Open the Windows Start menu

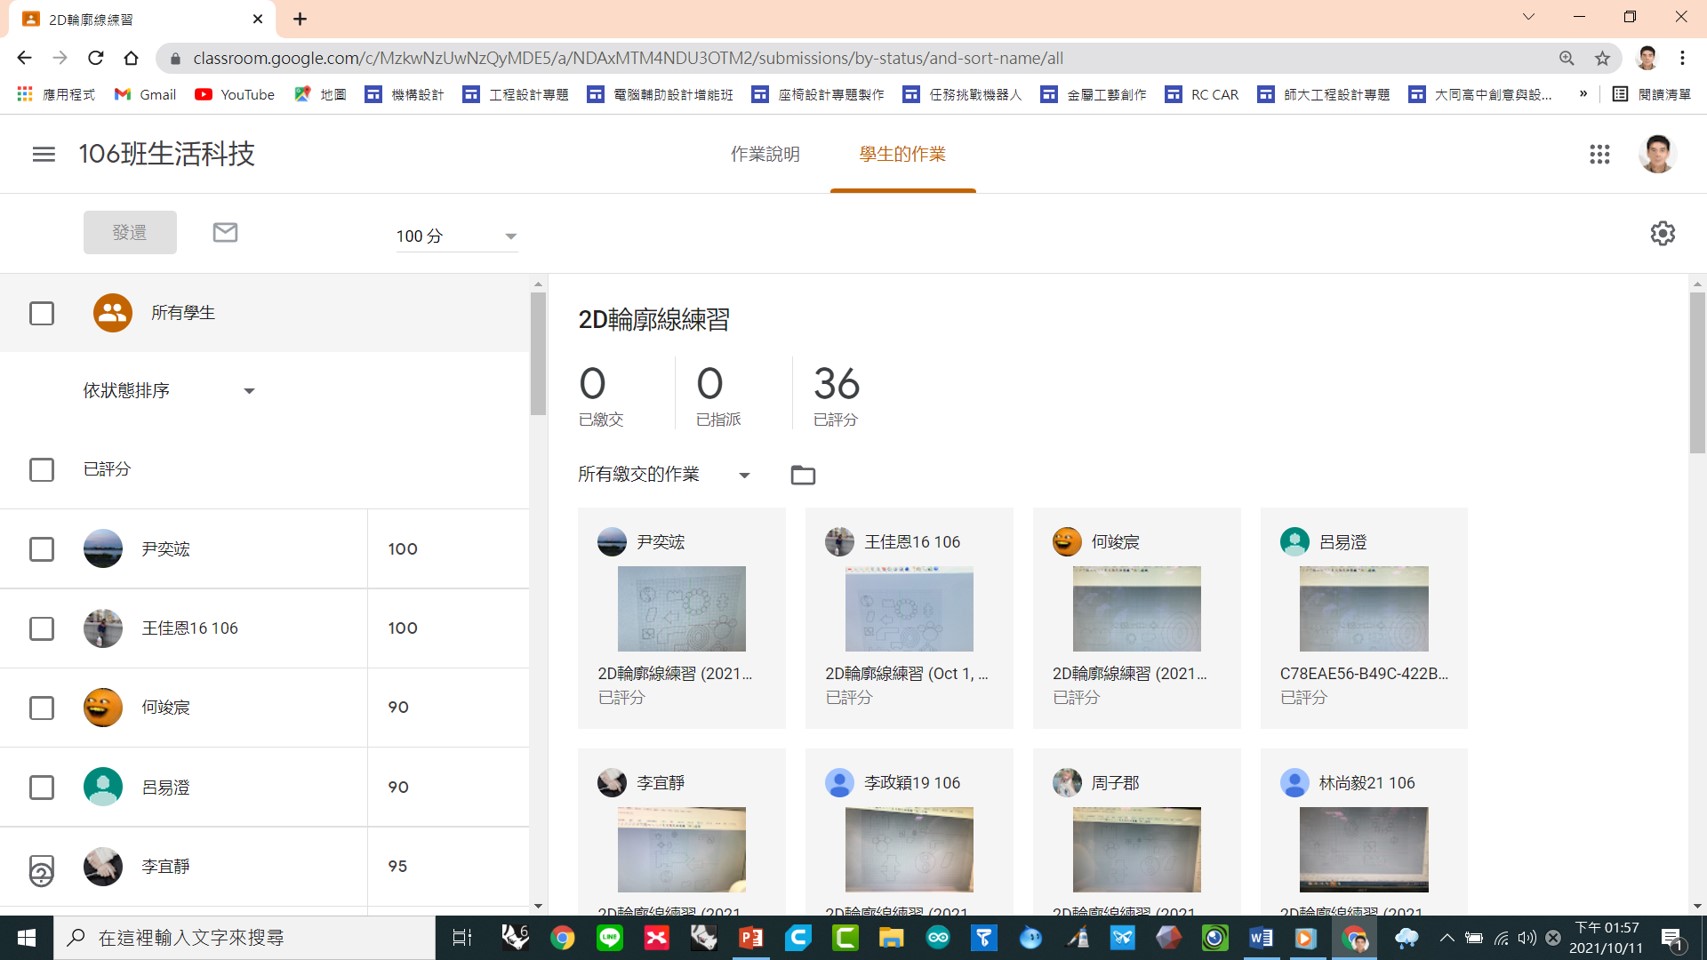pos(26,938)
